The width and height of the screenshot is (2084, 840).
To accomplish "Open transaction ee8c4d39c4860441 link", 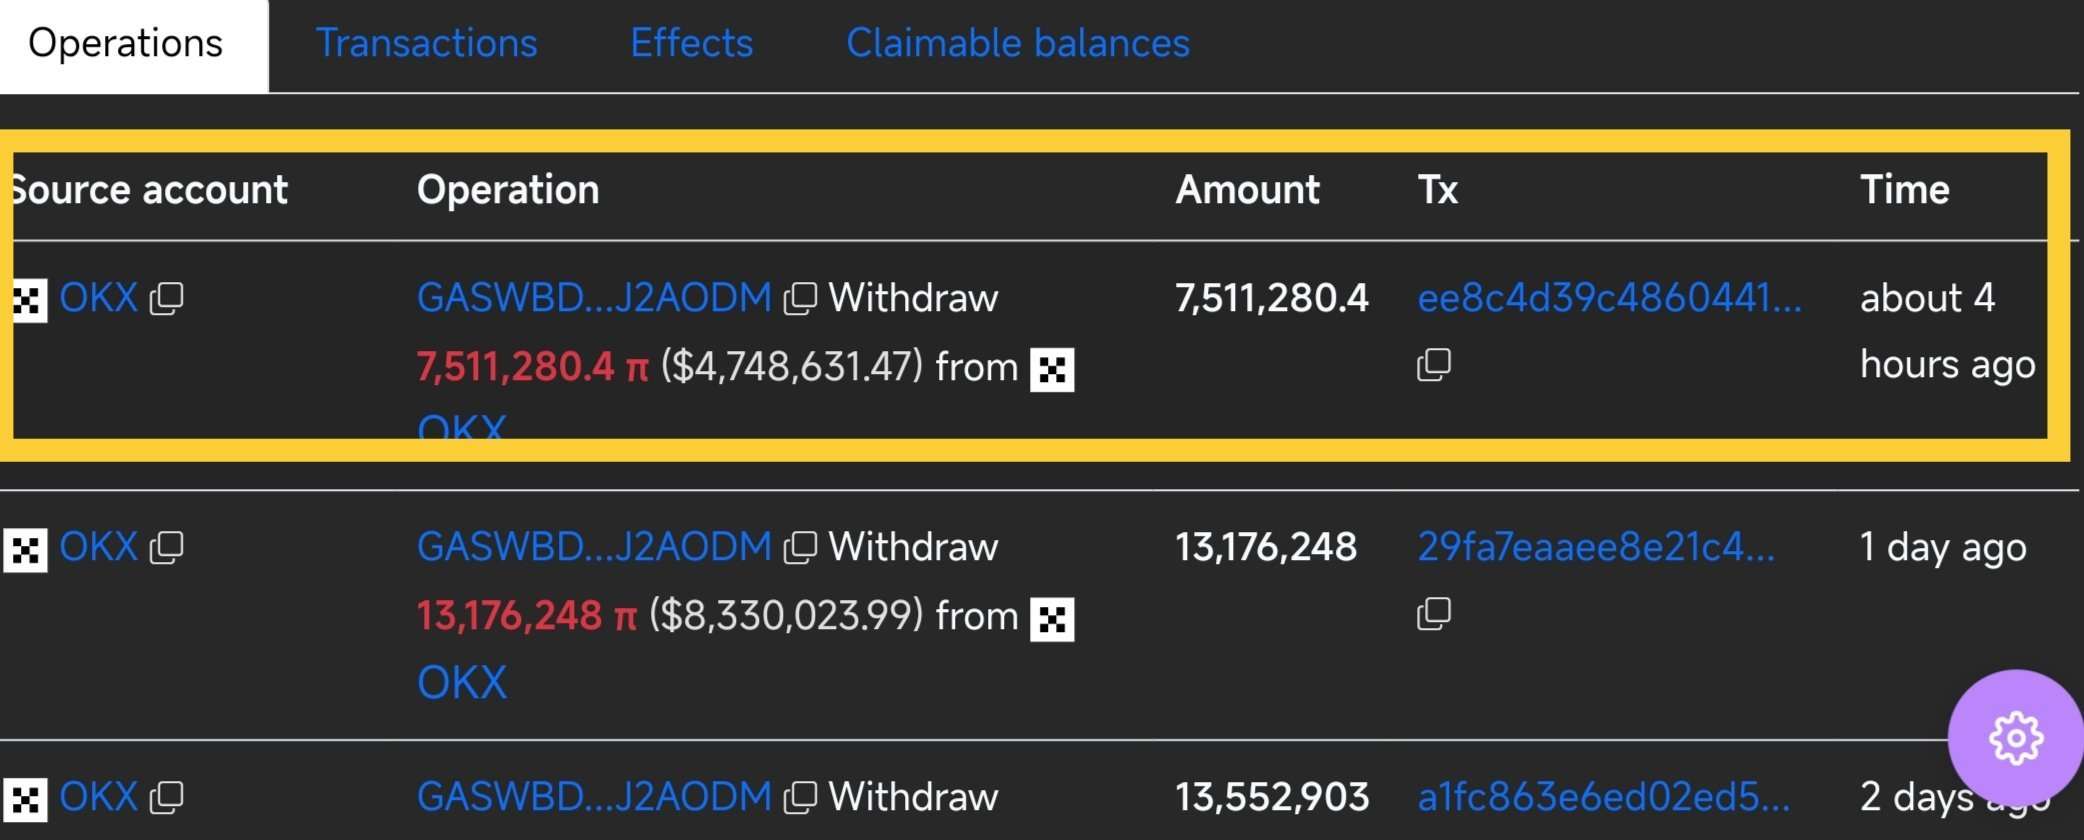I will pyautogui.click(x=1610, y=298).
